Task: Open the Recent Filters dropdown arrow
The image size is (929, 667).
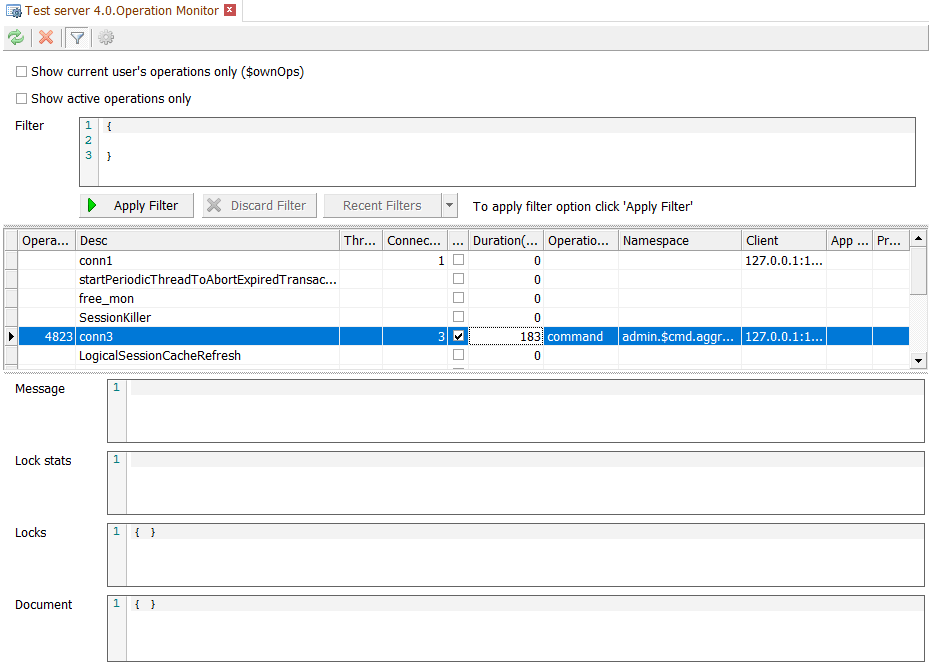Action: (450, 206)
